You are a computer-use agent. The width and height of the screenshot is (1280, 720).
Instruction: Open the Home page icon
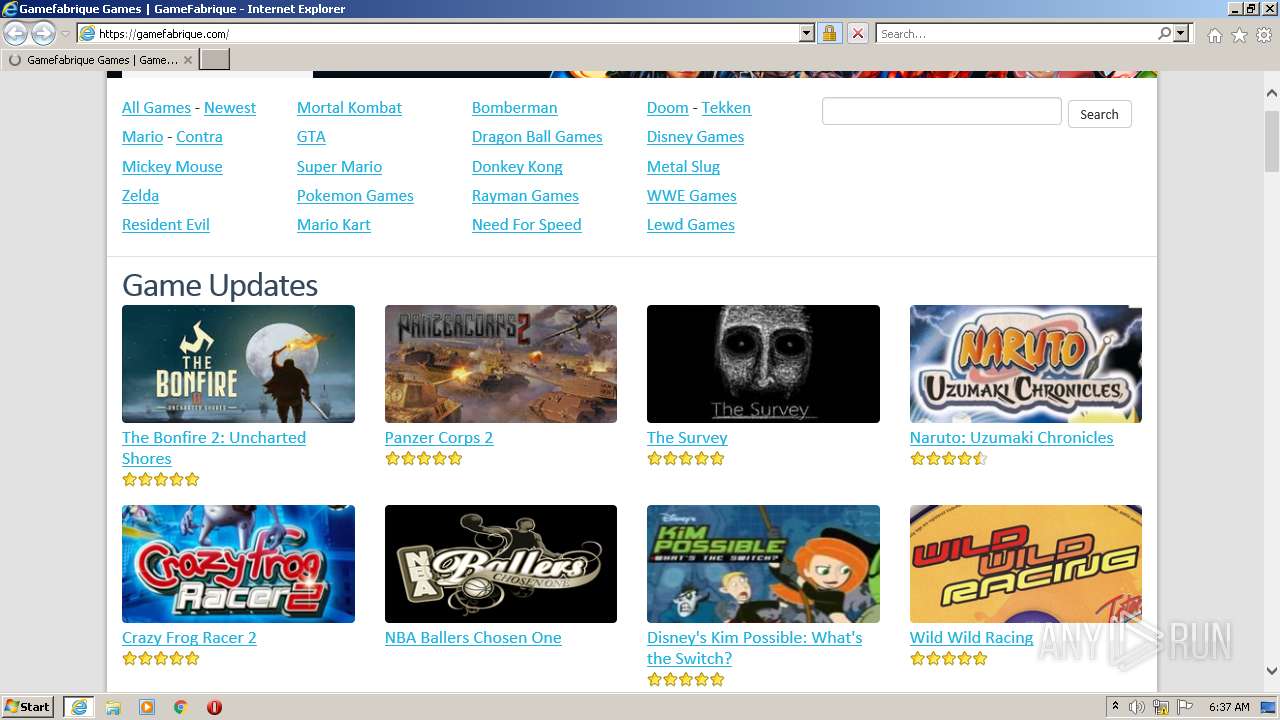pos(1214,35)
